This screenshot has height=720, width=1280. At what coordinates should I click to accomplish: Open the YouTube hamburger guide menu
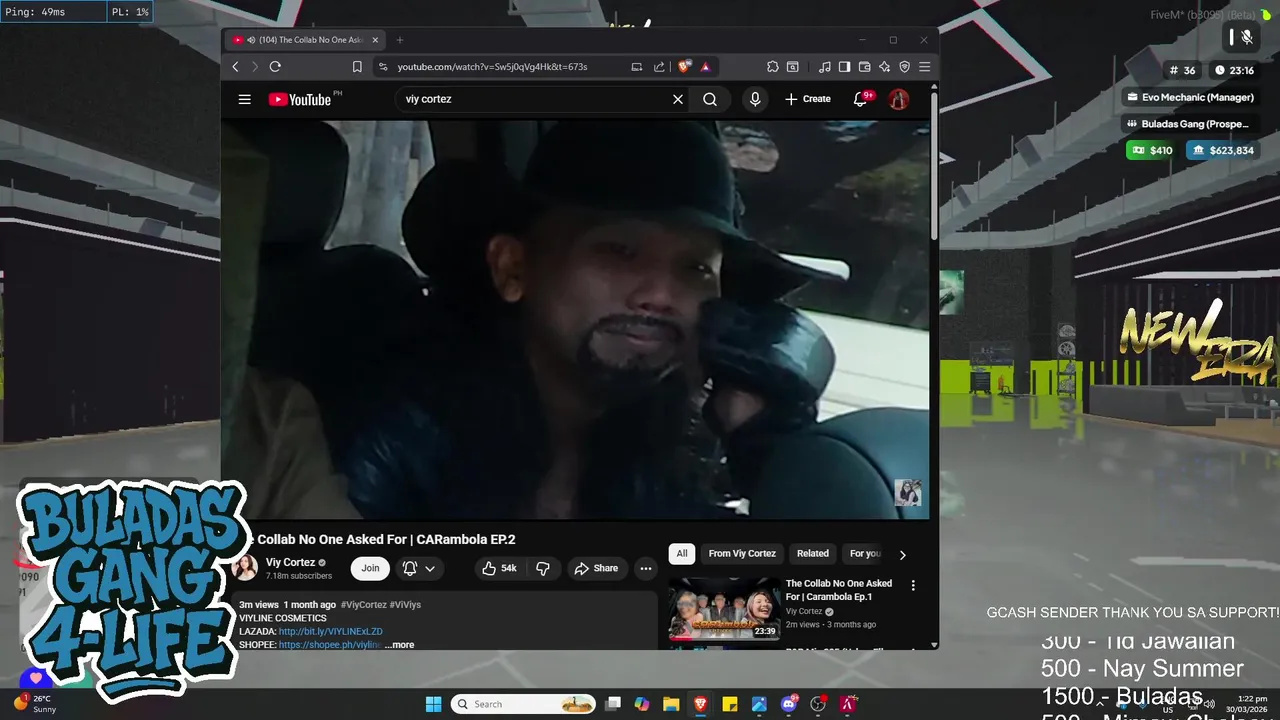[244, 99]
